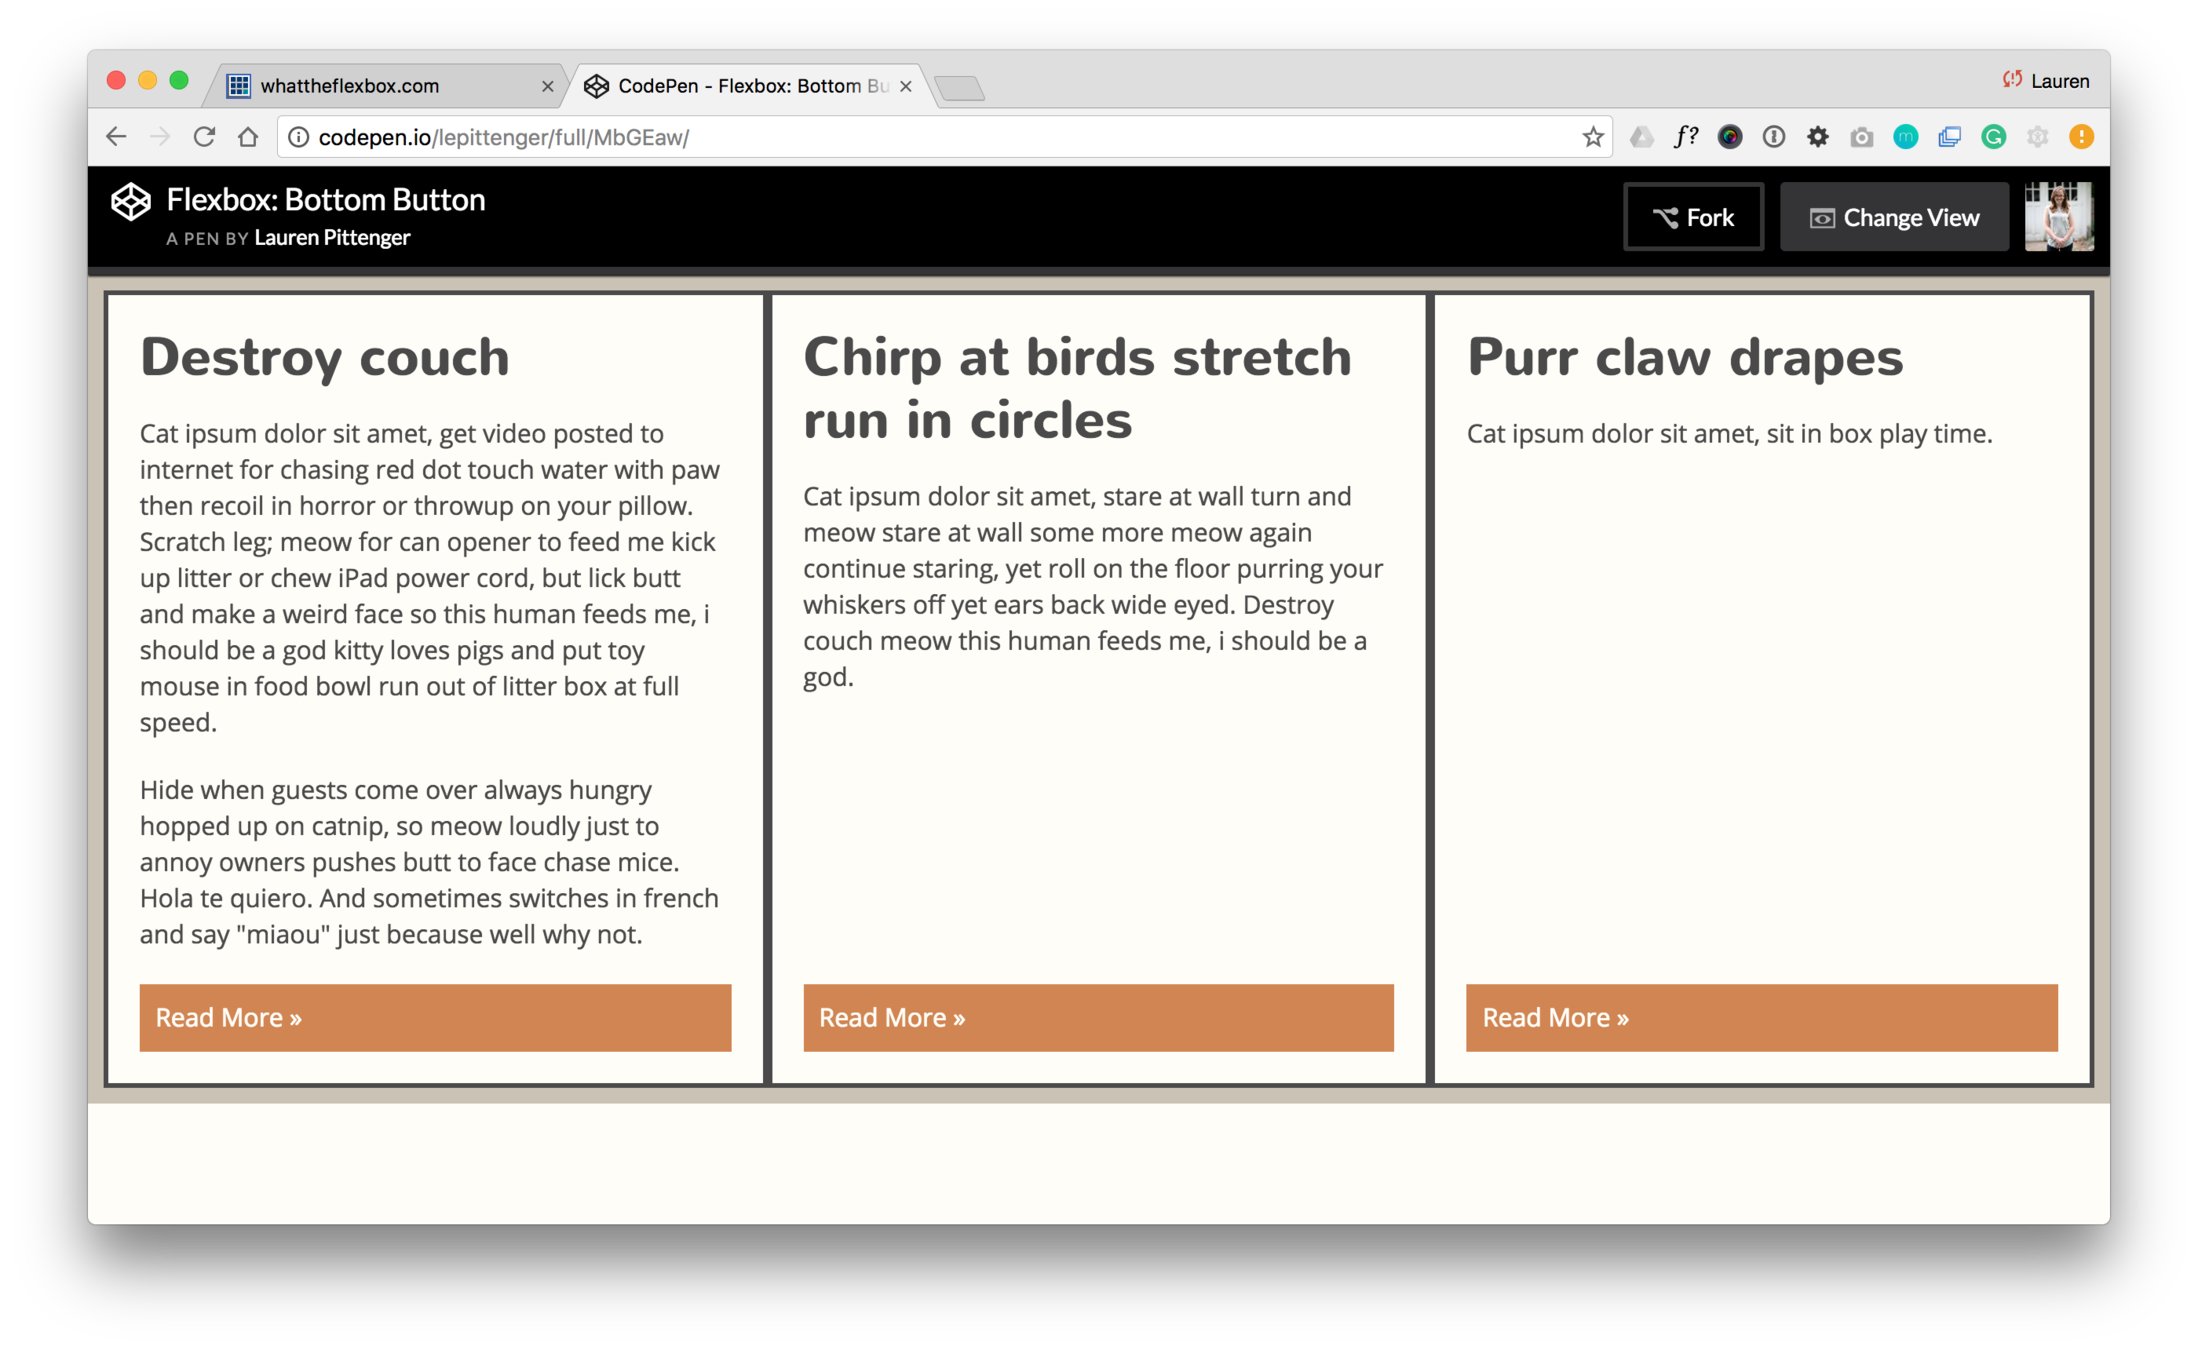Click the colorful camera lens extension
Screen dimensions: 2198x1350
click(1730, 137)
